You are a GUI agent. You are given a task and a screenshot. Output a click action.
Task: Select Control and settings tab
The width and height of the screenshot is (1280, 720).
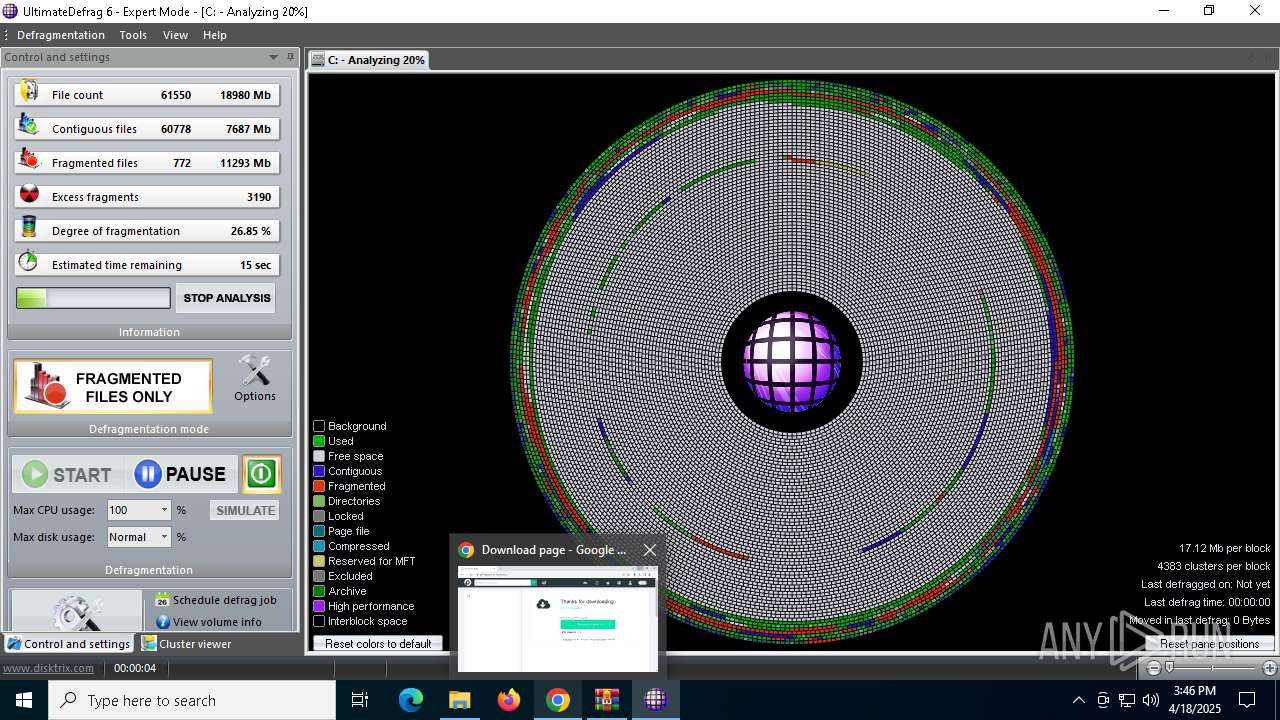(68, 644)
